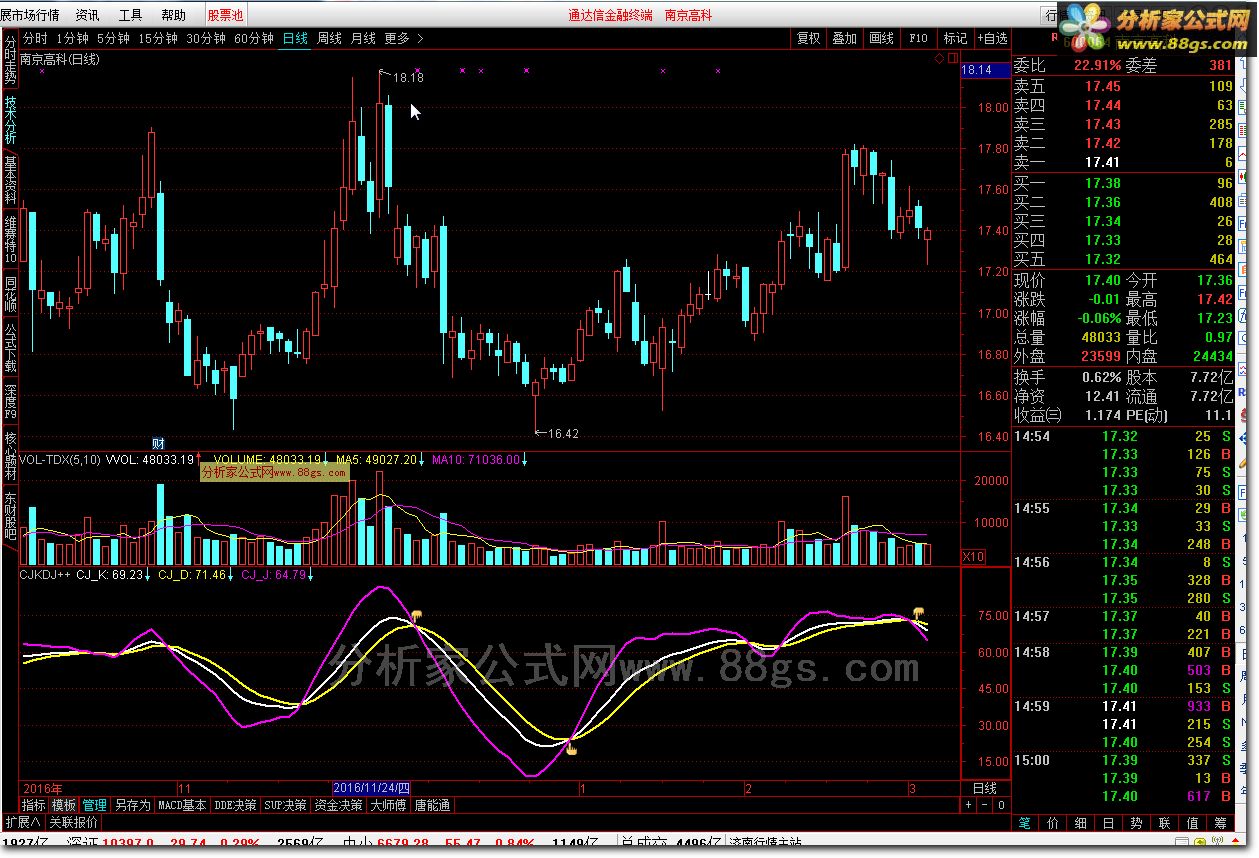This screenshot has width=1259, height=858.
Task: Select the 筹 chip distribution tab
Action: [x=1221, y=824]
